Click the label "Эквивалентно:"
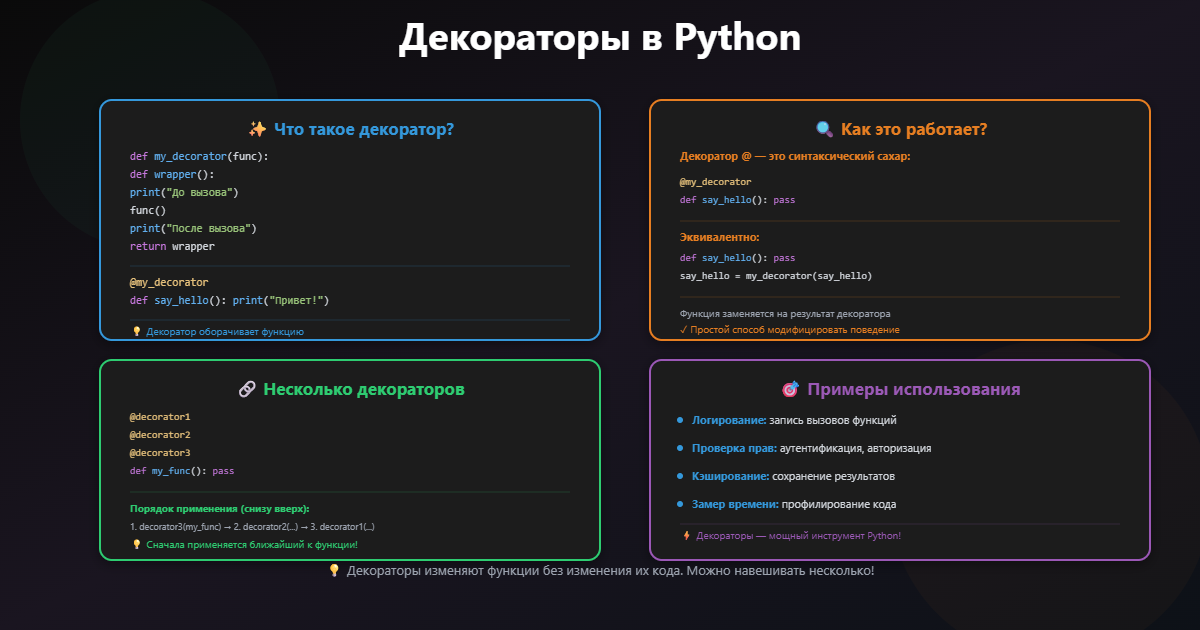The image size is (1200, 630). tap(720, 237)
